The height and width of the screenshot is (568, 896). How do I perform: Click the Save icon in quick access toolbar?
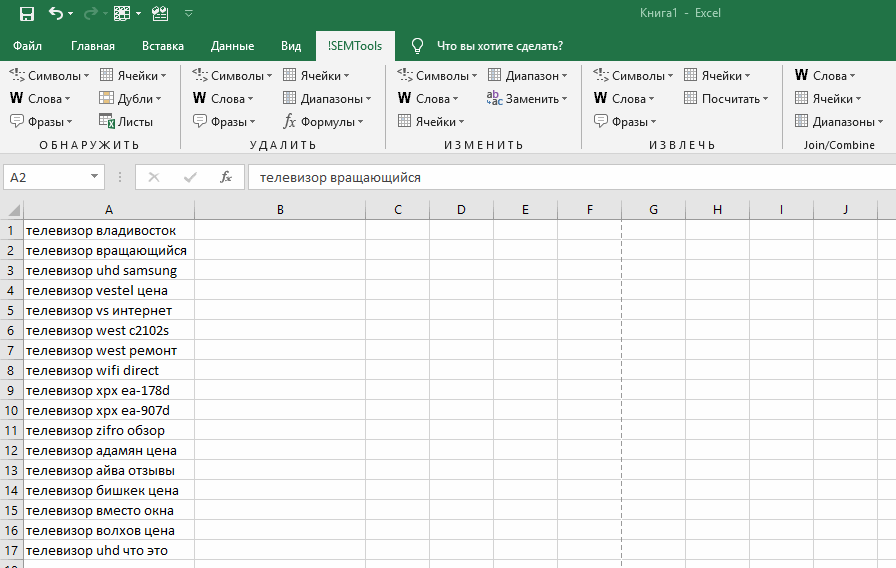[x=27, y=14]
